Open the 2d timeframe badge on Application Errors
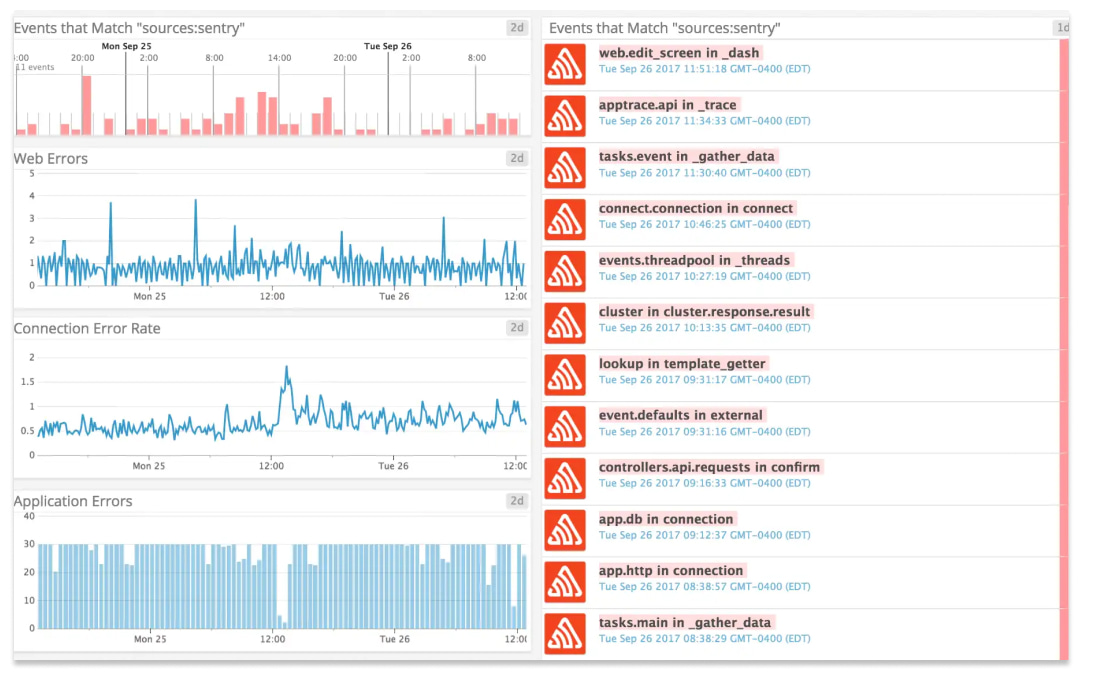The height and width of the screenshot is (680, 1094). point(516,501)
